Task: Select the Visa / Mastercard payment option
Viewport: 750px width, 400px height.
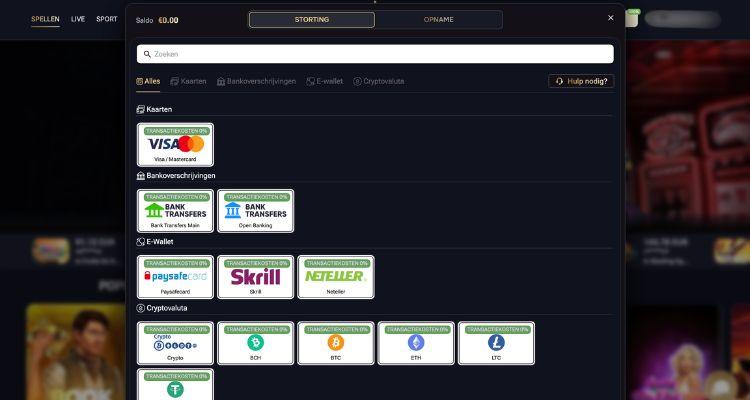Action: coord(175,144)
